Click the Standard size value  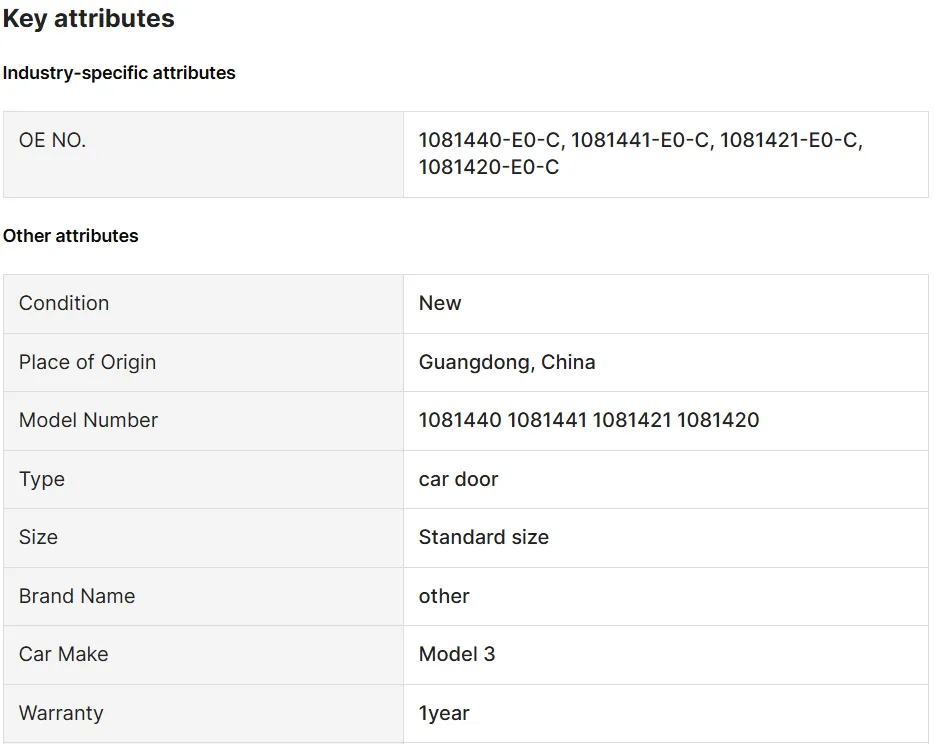(484, 537)
